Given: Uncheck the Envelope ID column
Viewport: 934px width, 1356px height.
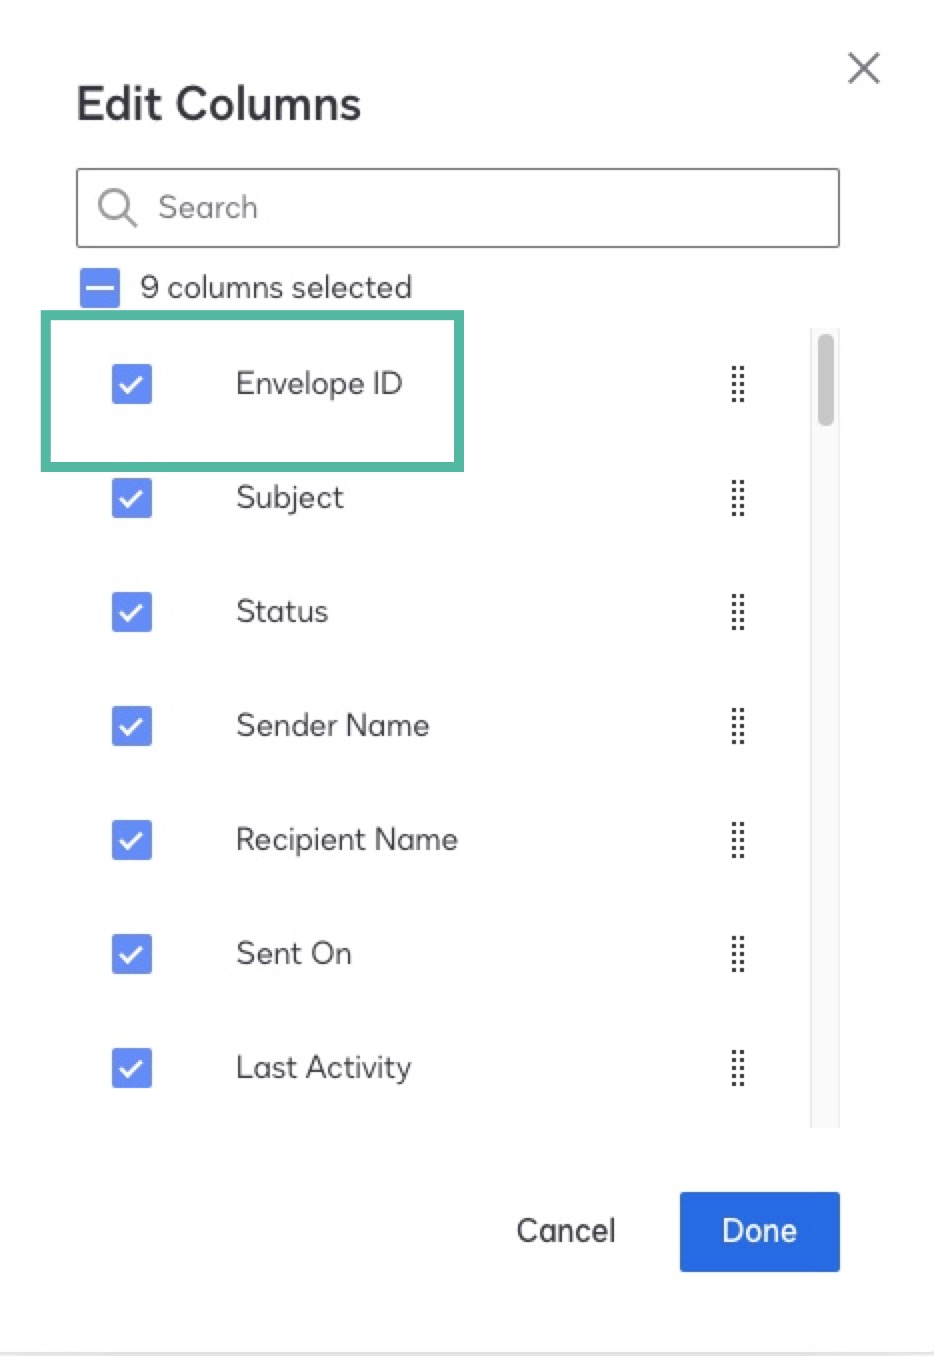Looking at the screenshot, I should coord(131,384).
